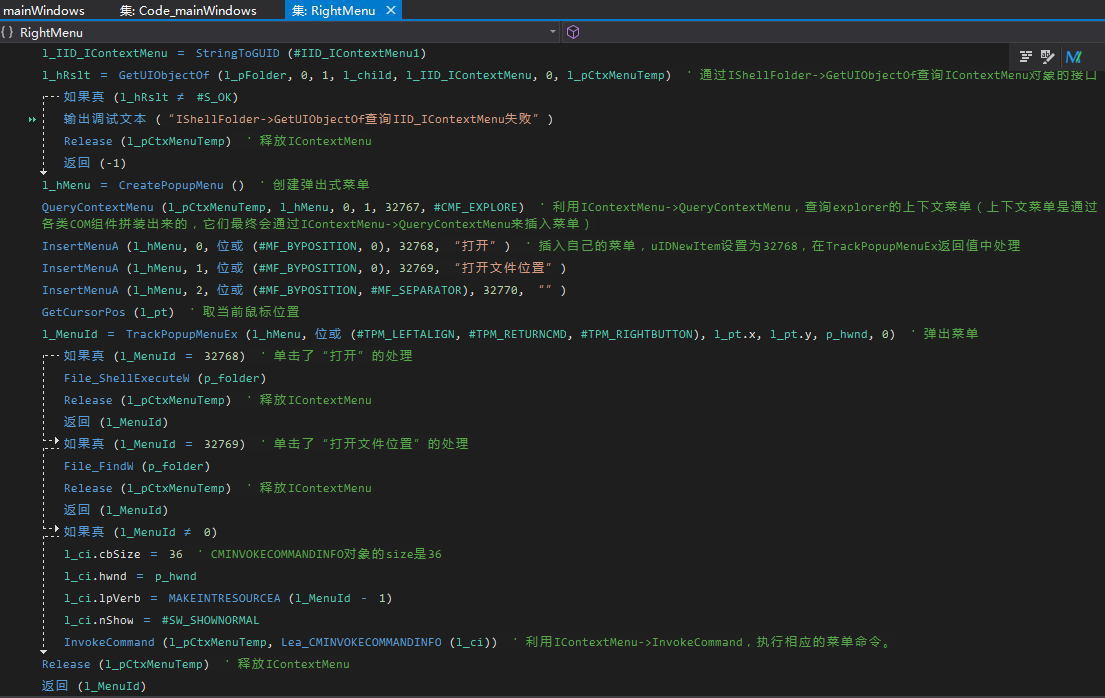Viewport: 1105px width, 698px height.
Task: Switch to the mainWindows tab
Action: point(44,11)
